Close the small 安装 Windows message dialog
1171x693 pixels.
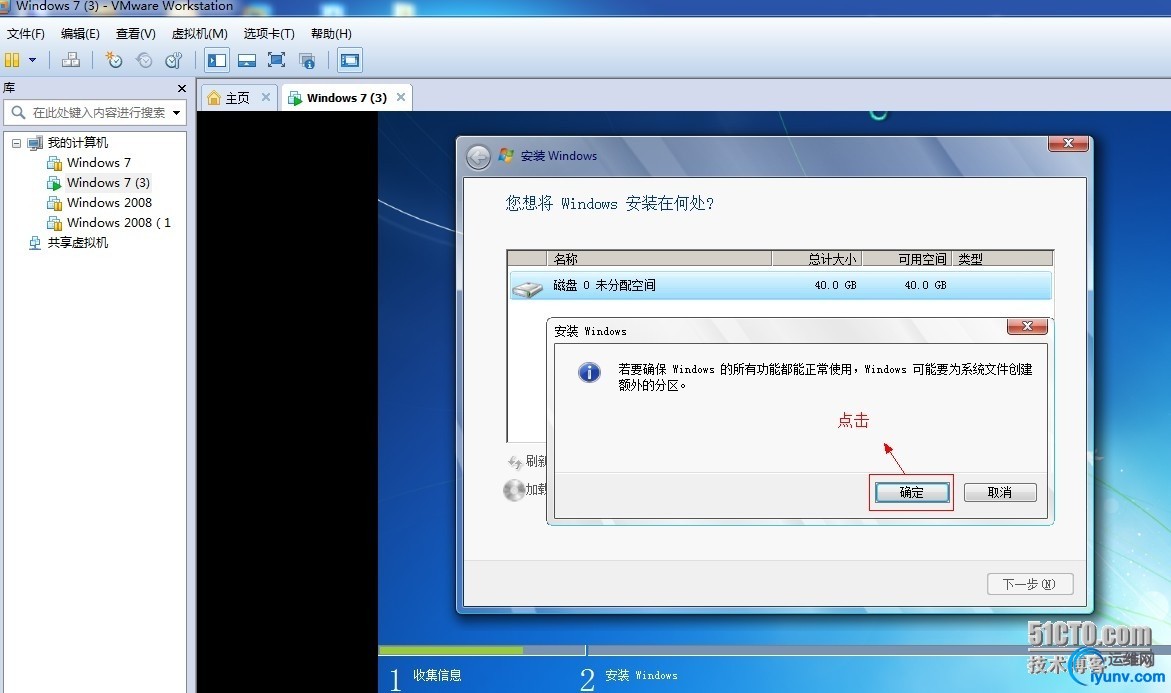(1027, 326)
